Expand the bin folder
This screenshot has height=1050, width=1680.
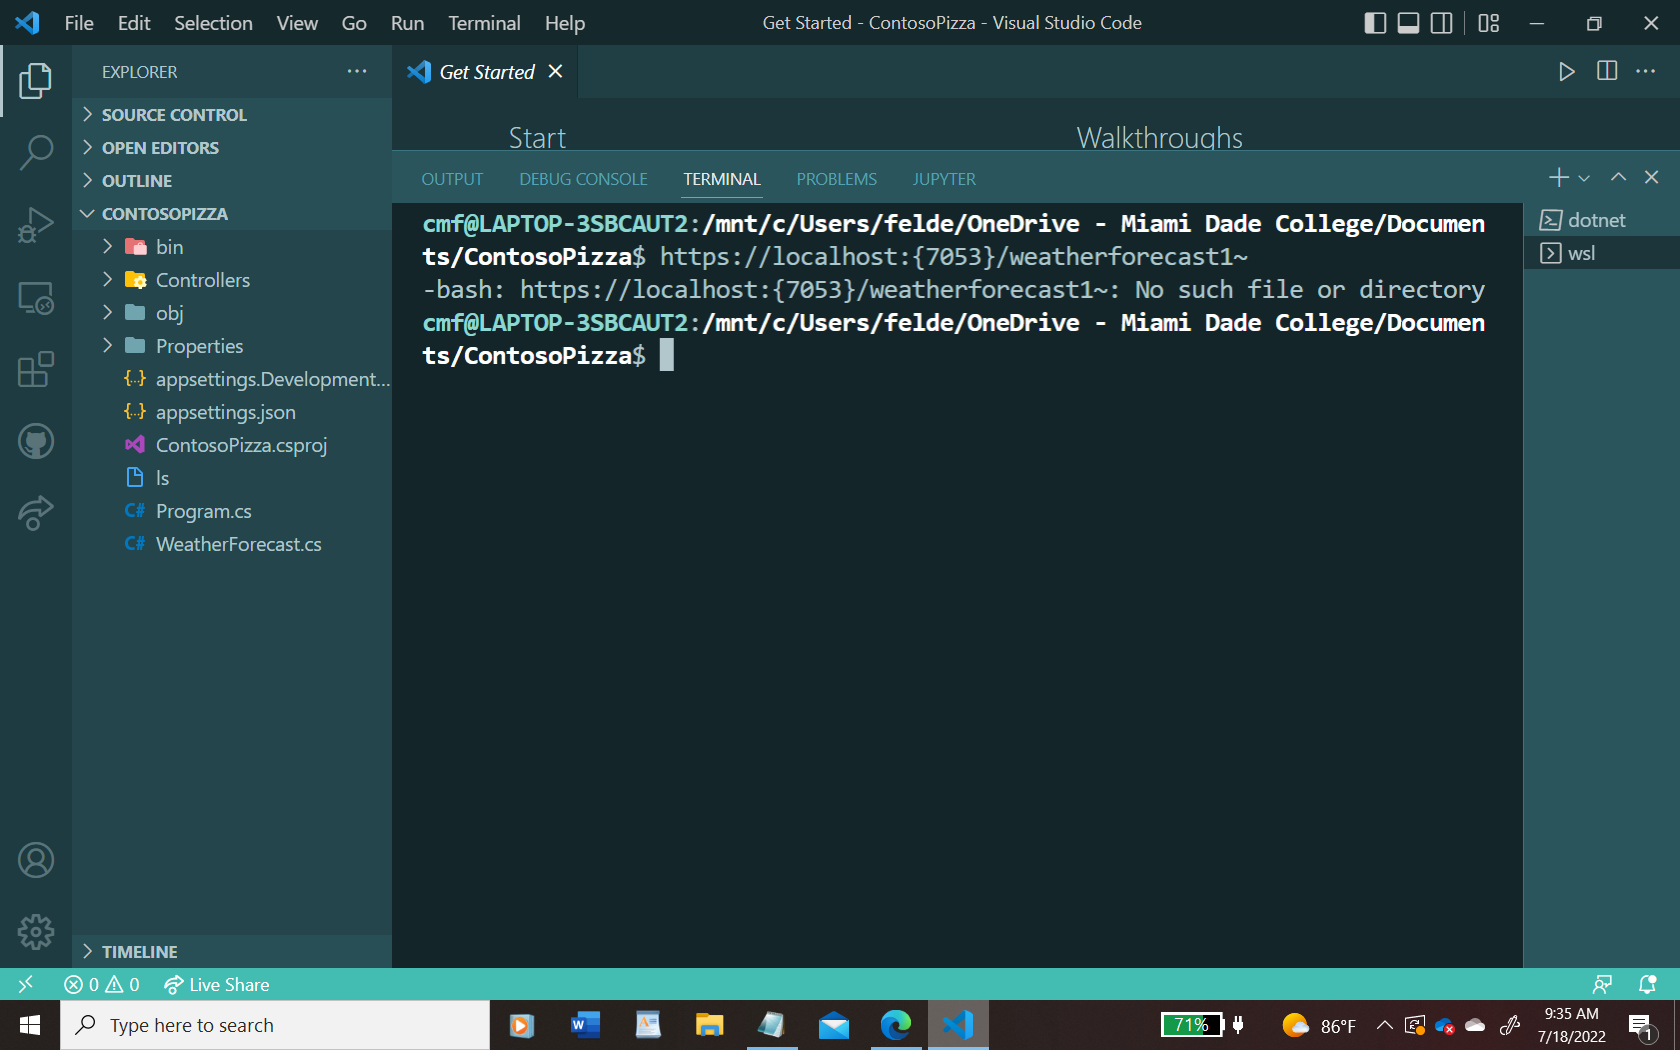click(232, 247)
